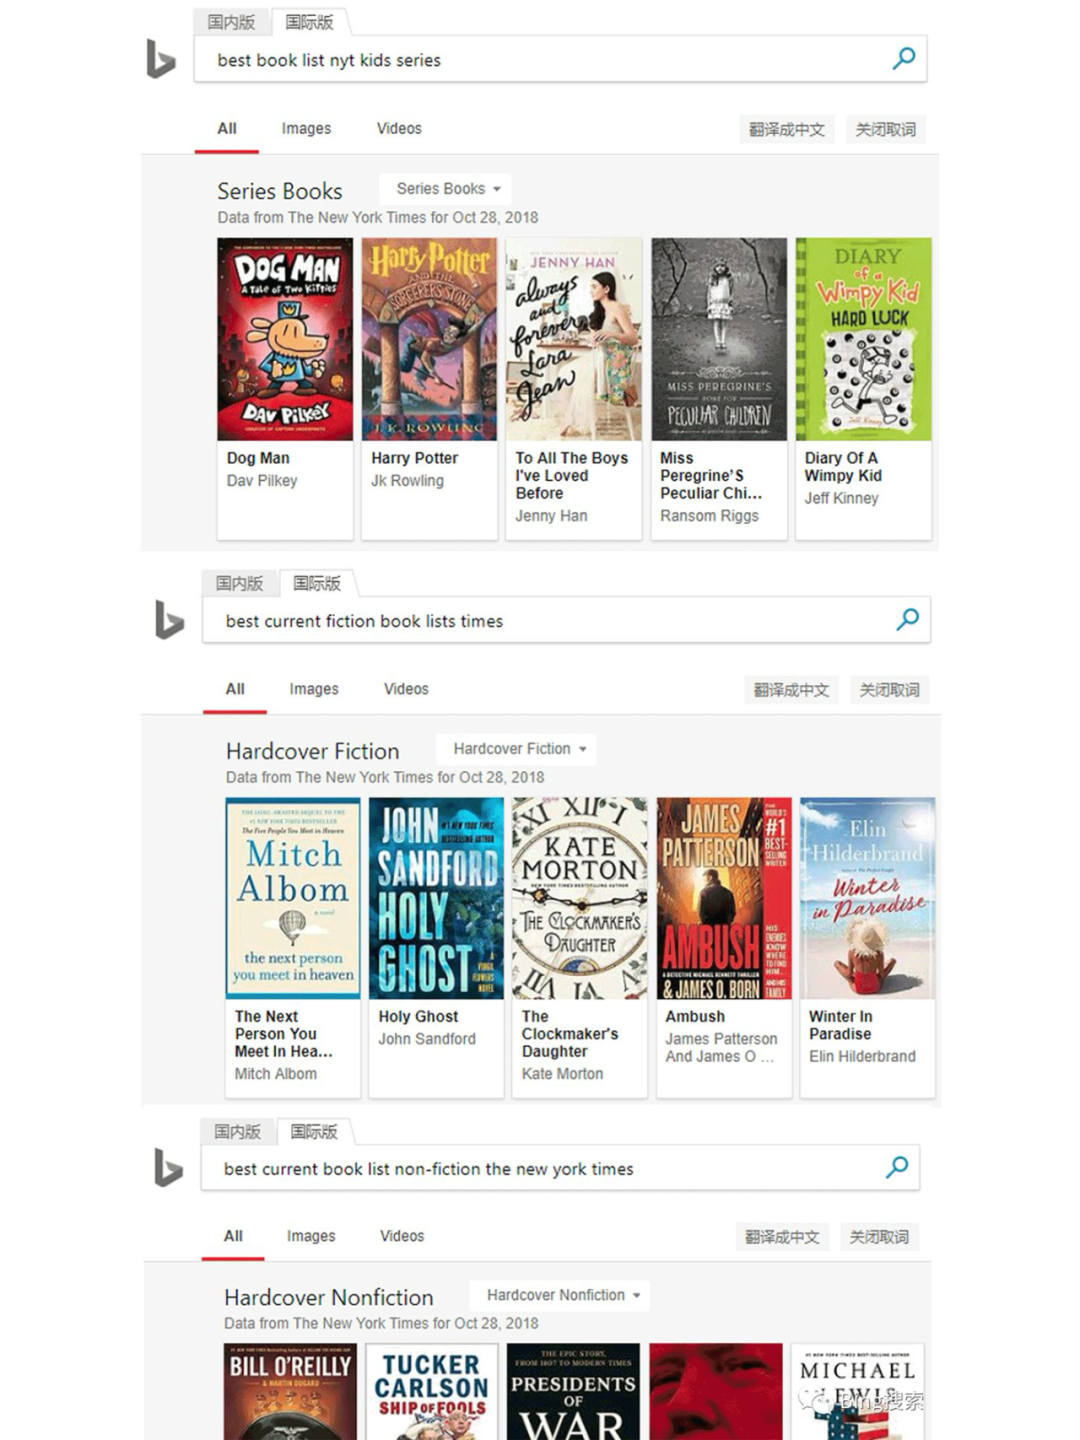The width and height of the screenshot is (1080, 1440).
Task: Click 翻译成中文 in the non-fiction results
Action: point(782,1237)
